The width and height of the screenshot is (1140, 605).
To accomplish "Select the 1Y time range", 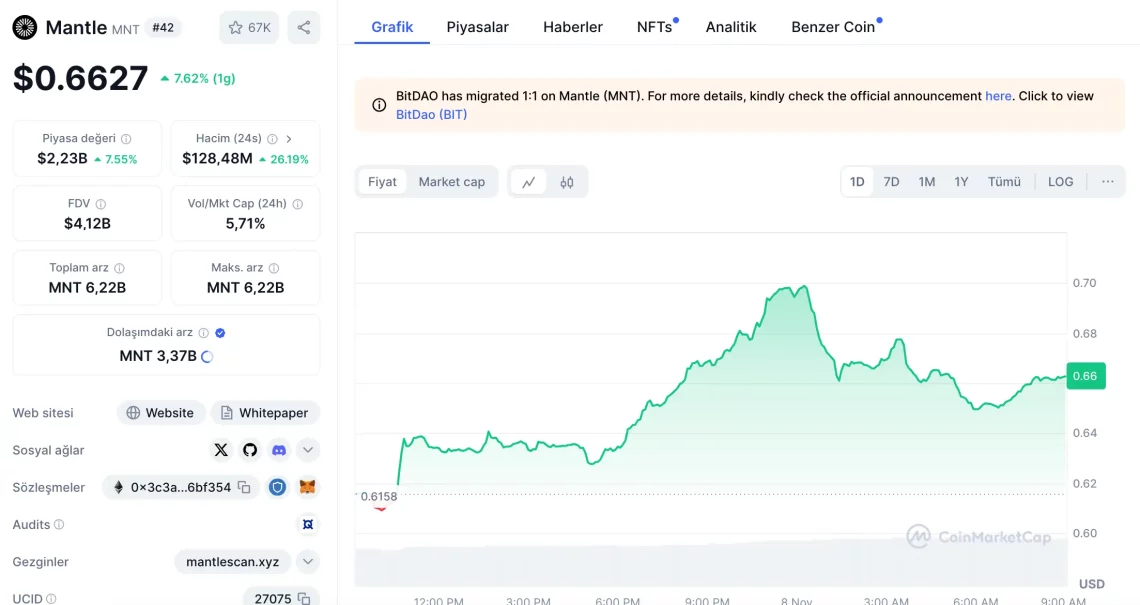I will (x=961, y=182).
